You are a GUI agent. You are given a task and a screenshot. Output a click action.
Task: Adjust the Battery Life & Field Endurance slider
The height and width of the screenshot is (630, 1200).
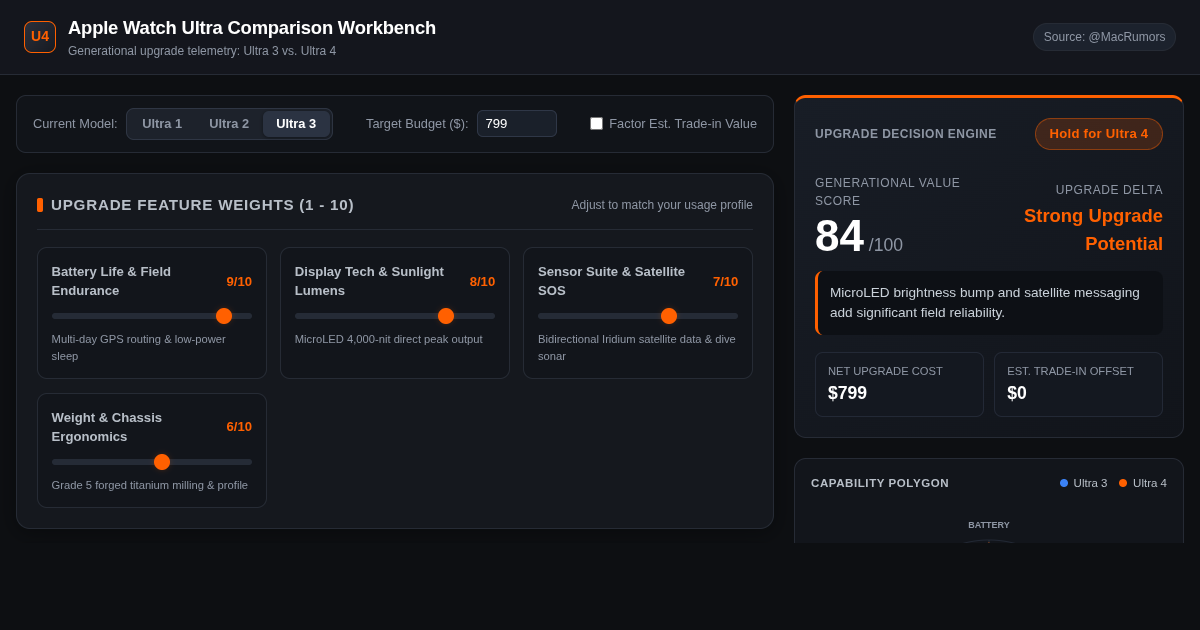tap(152, 316)
